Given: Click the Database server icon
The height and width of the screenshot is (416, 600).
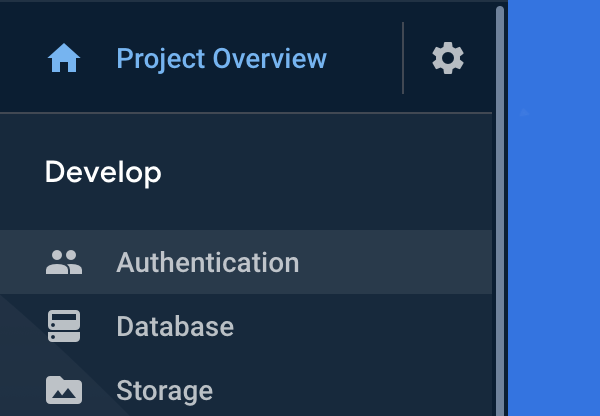Looking at the screenshot, I should pos(64,327).
